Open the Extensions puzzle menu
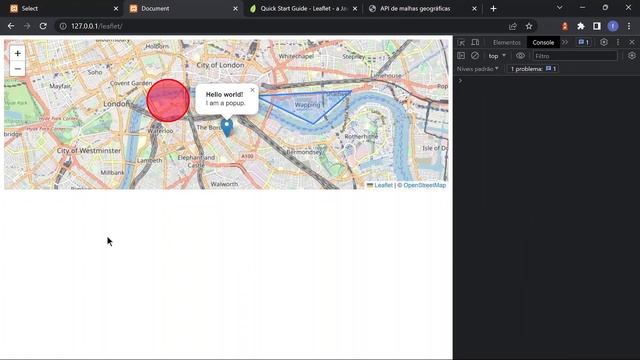The width and height of the screenshot is (640, 360). pyautogui.click(x=581, y=26)
